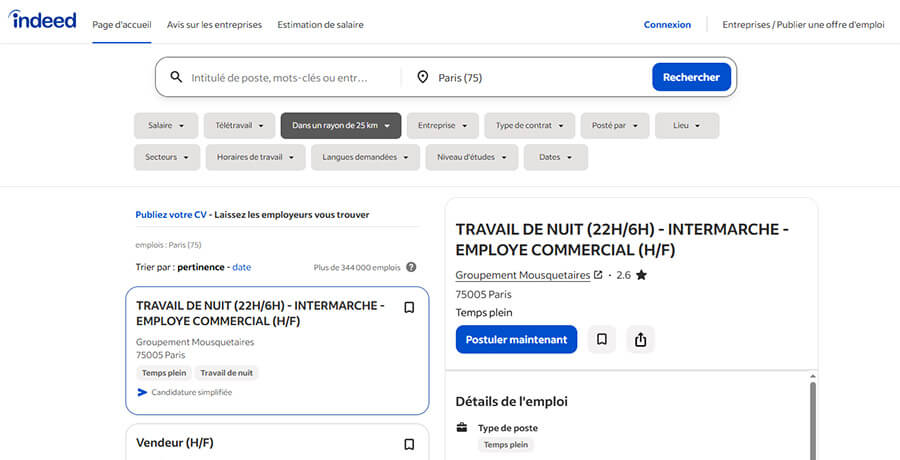Click the help icon next to job count
The width and height of the screenshot is (900, 460).
tap(411, 267)
